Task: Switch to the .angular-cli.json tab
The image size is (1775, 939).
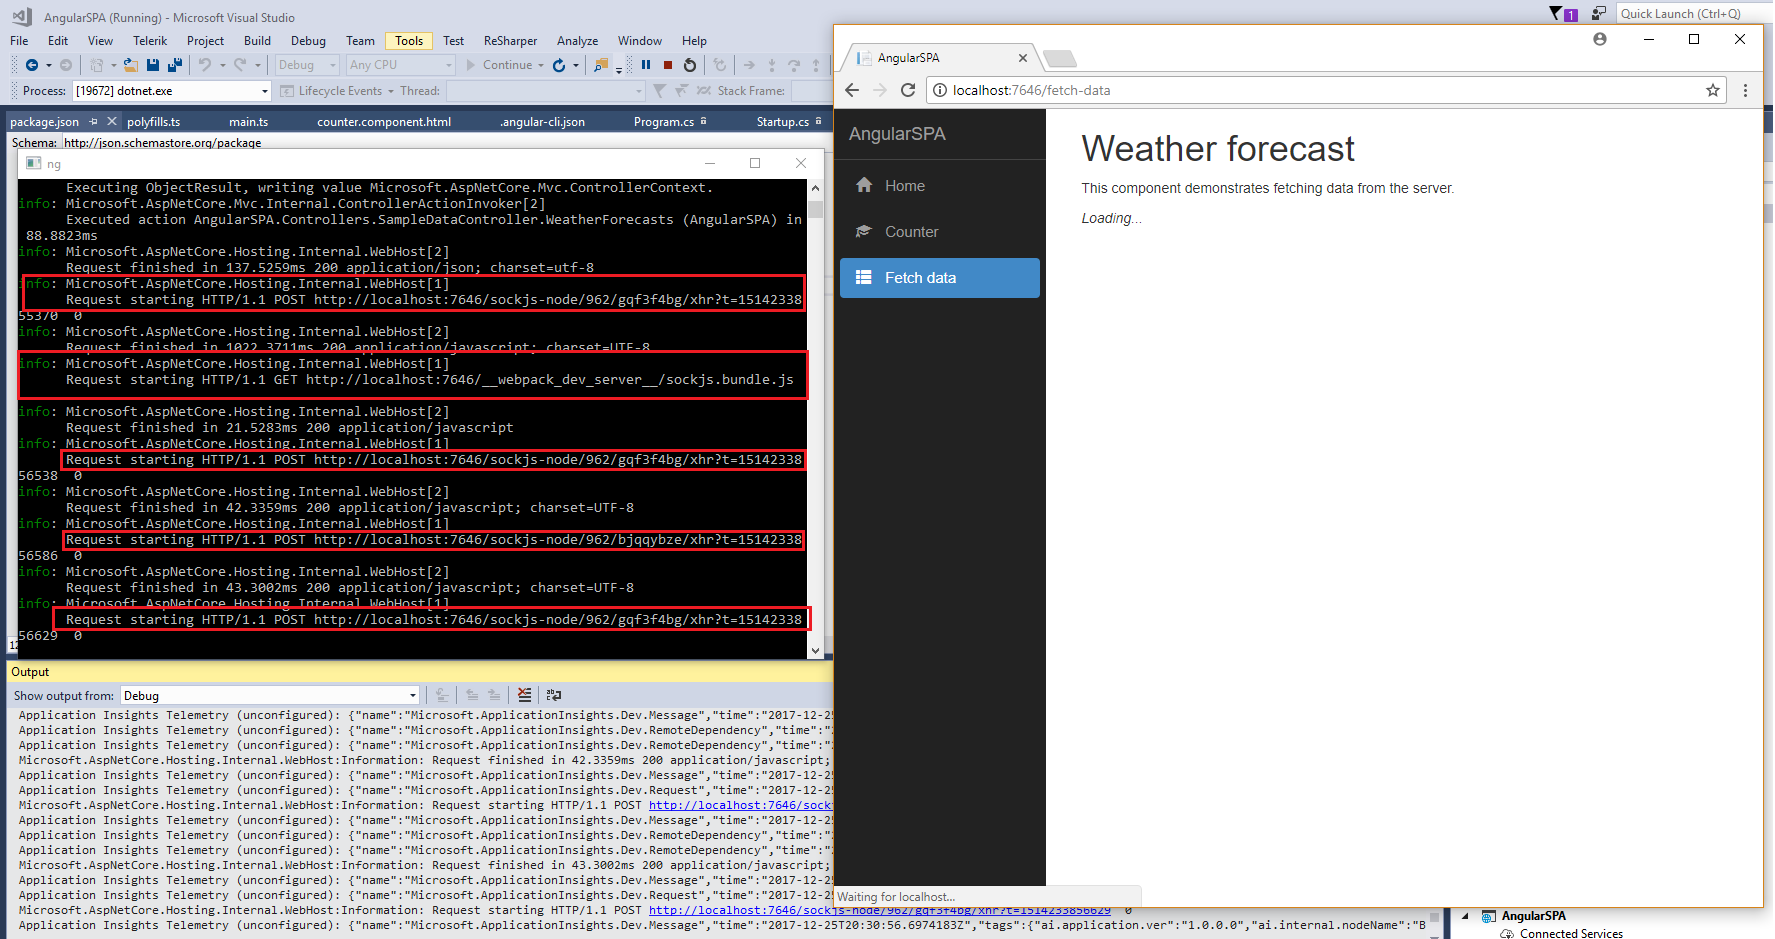Action: click(542, 122)
